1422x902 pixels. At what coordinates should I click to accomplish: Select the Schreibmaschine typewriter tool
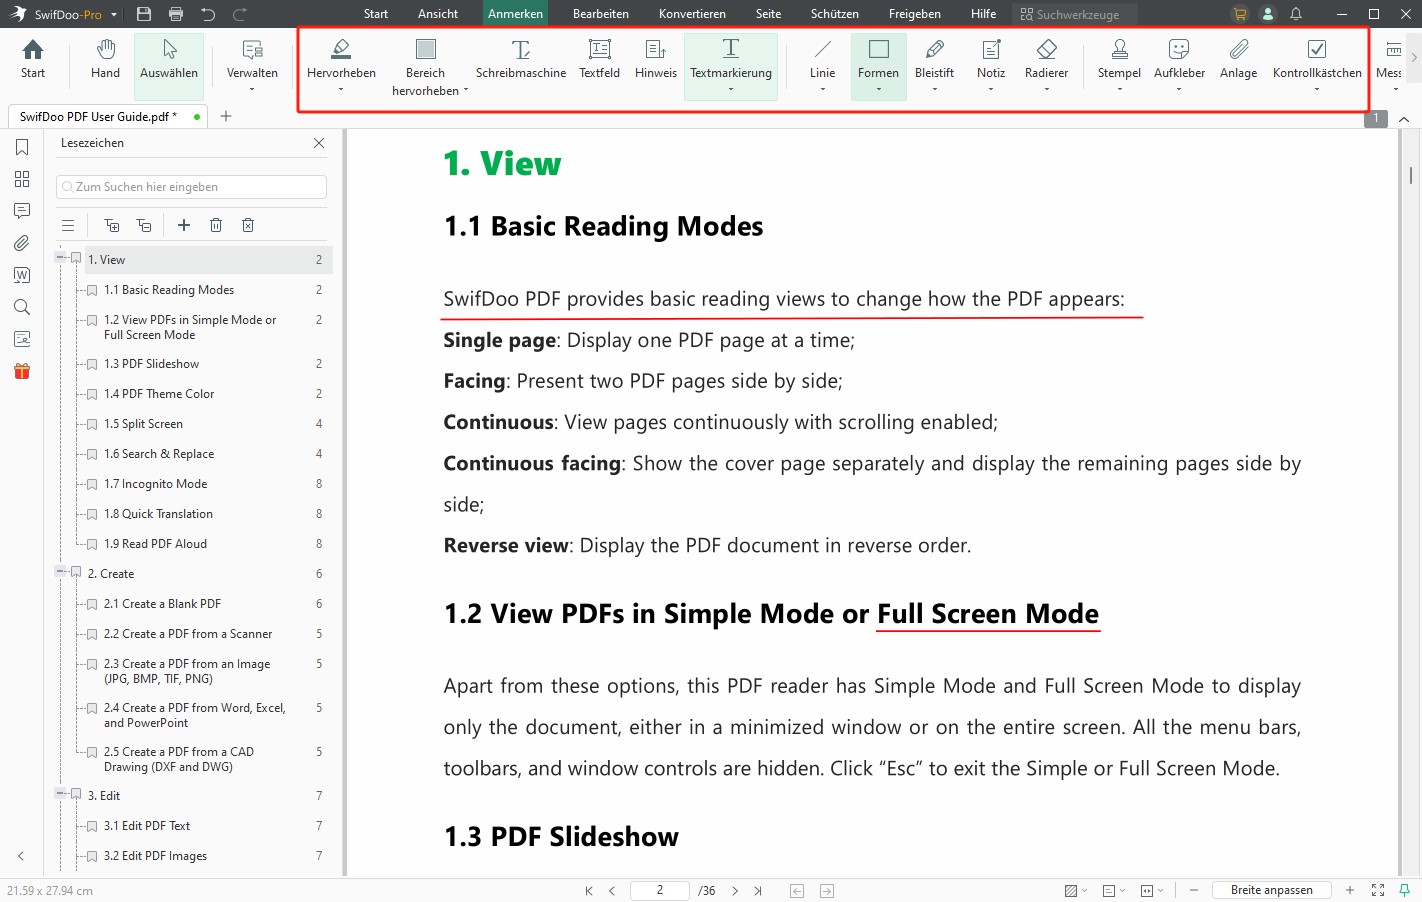(x=521, y=59)
